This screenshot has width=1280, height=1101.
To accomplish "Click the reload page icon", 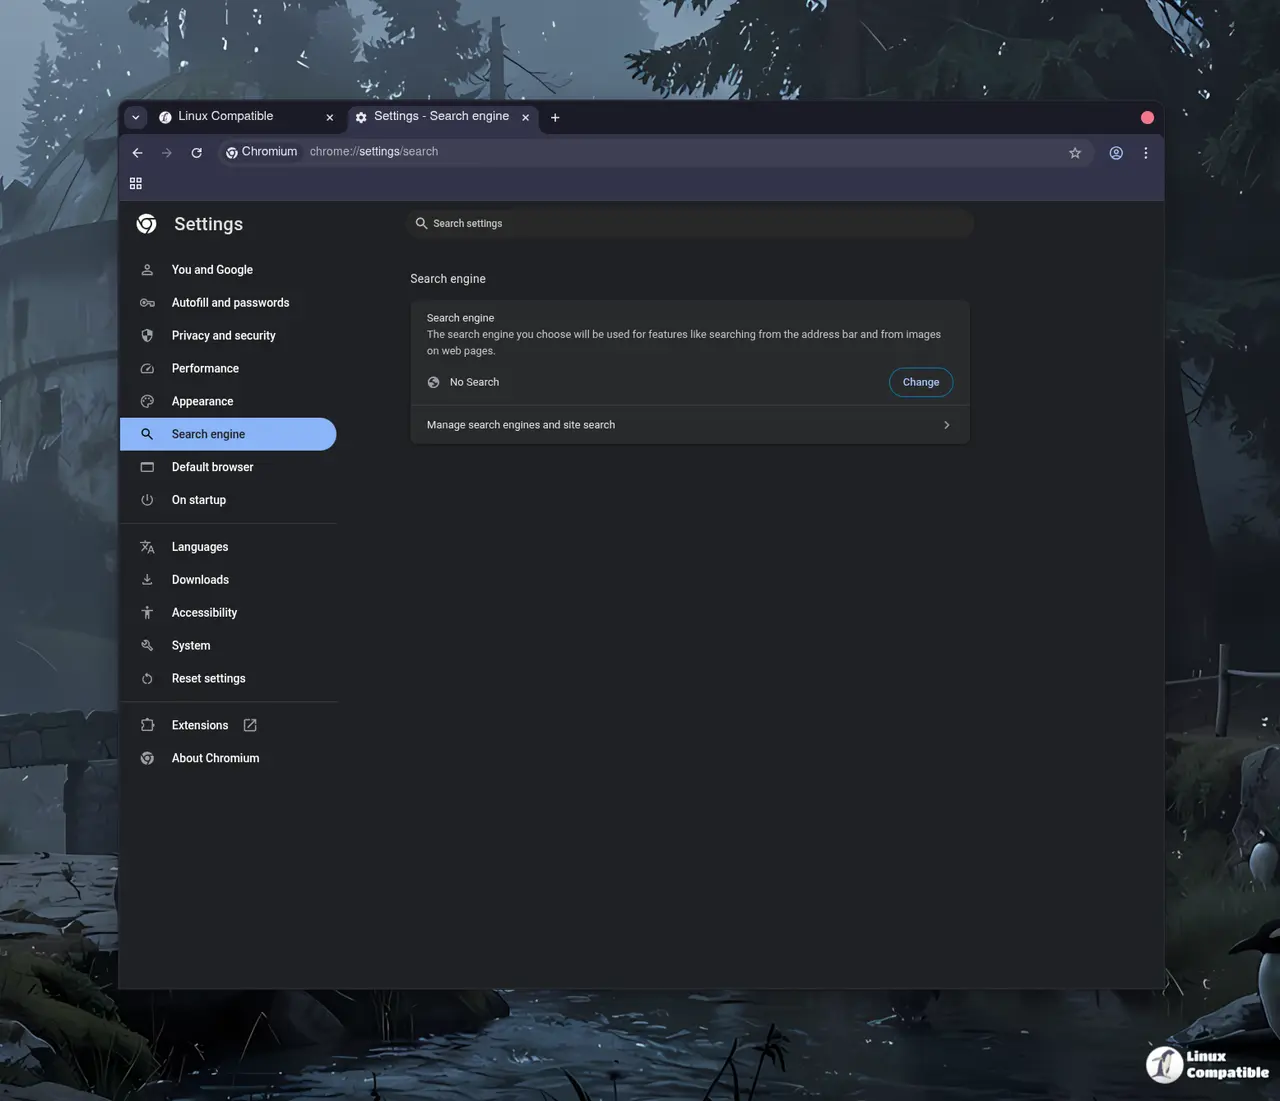I will [196, 153].
